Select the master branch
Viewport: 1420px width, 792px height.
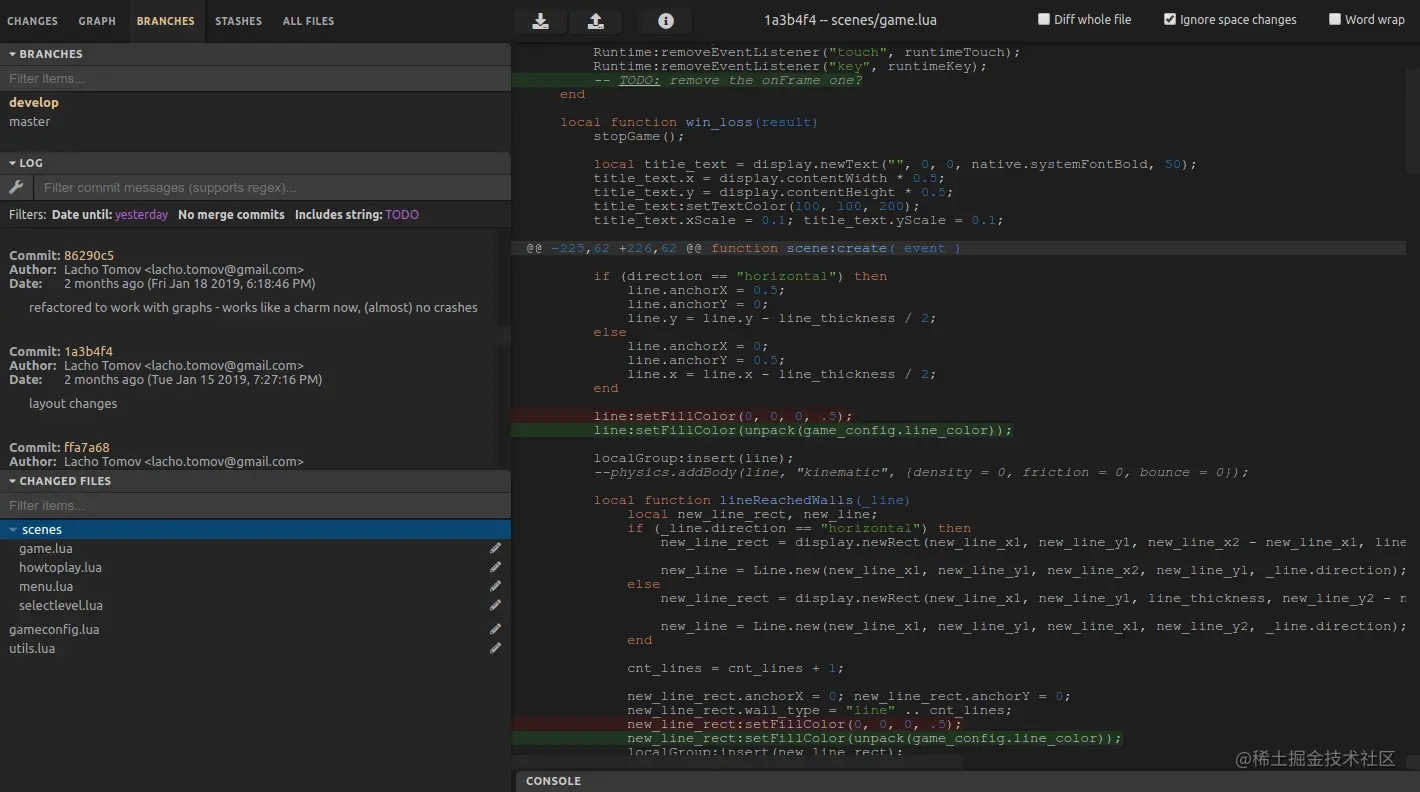[29, 121]
